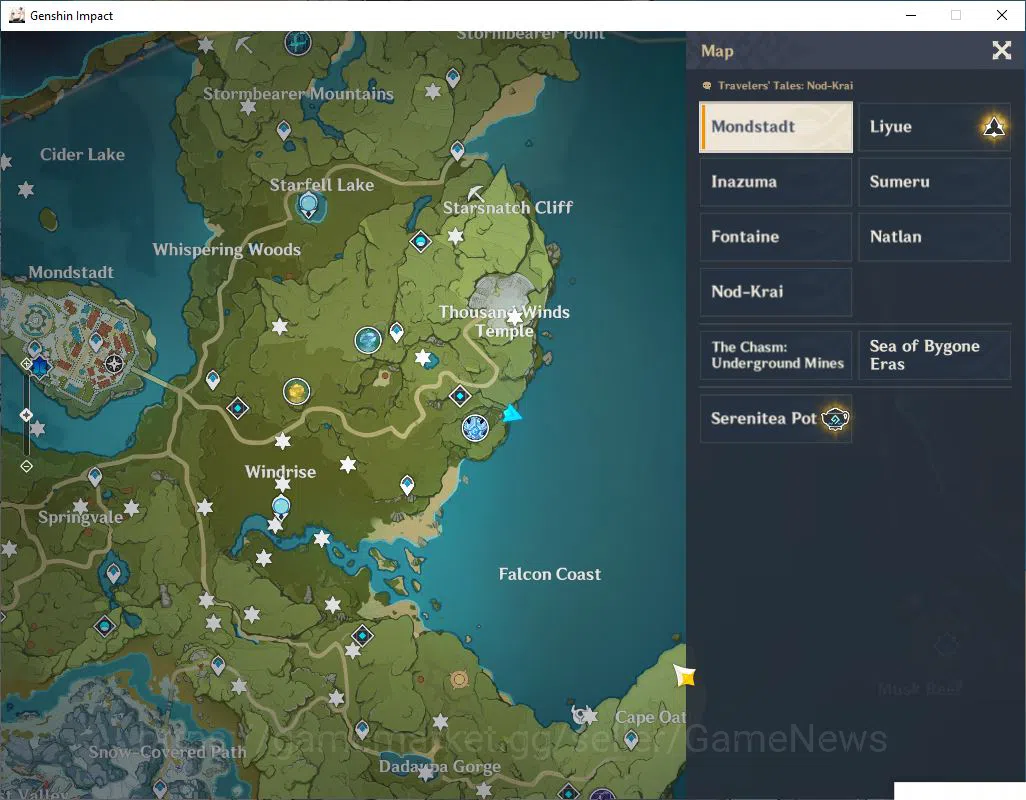Click the Snow-Covered Path map label
The height and width of the screenshot is (800, 1026).
[x=168, y=752]
